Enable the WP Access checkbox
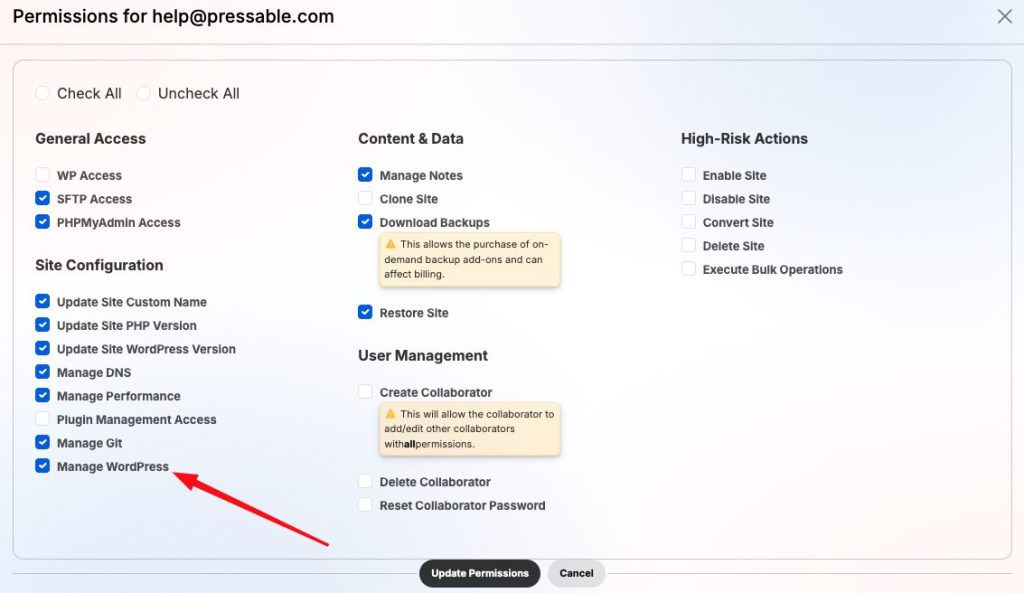The image size is (1024, 593). point(43,175)
